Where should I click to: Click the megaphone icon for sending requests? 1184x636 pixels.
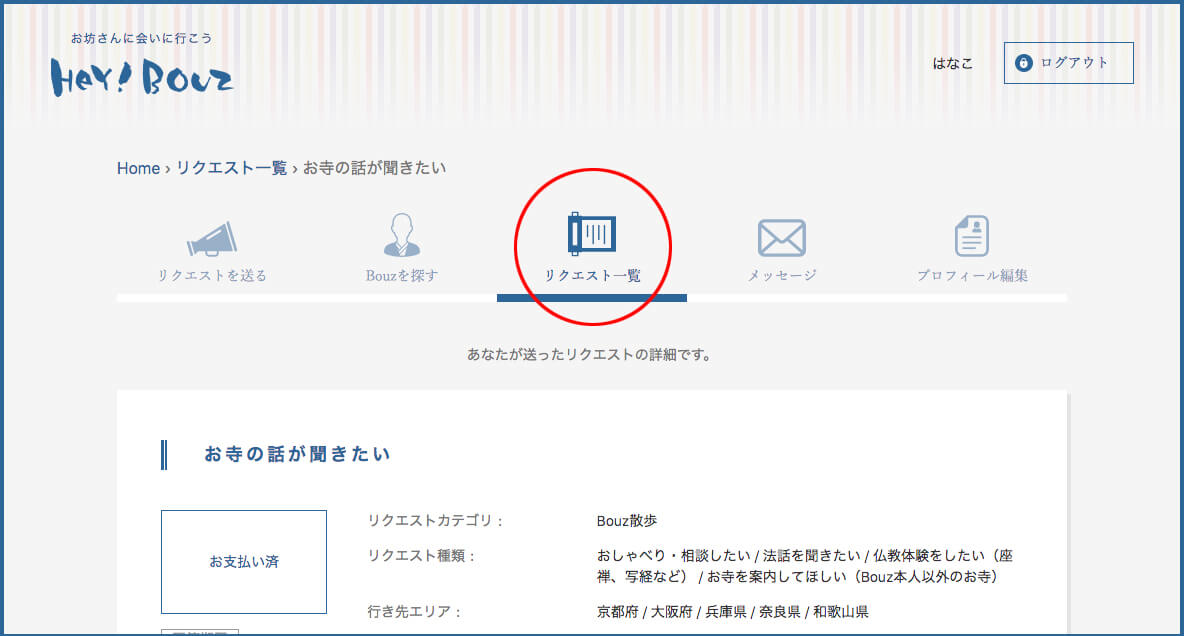coord(212,239)
